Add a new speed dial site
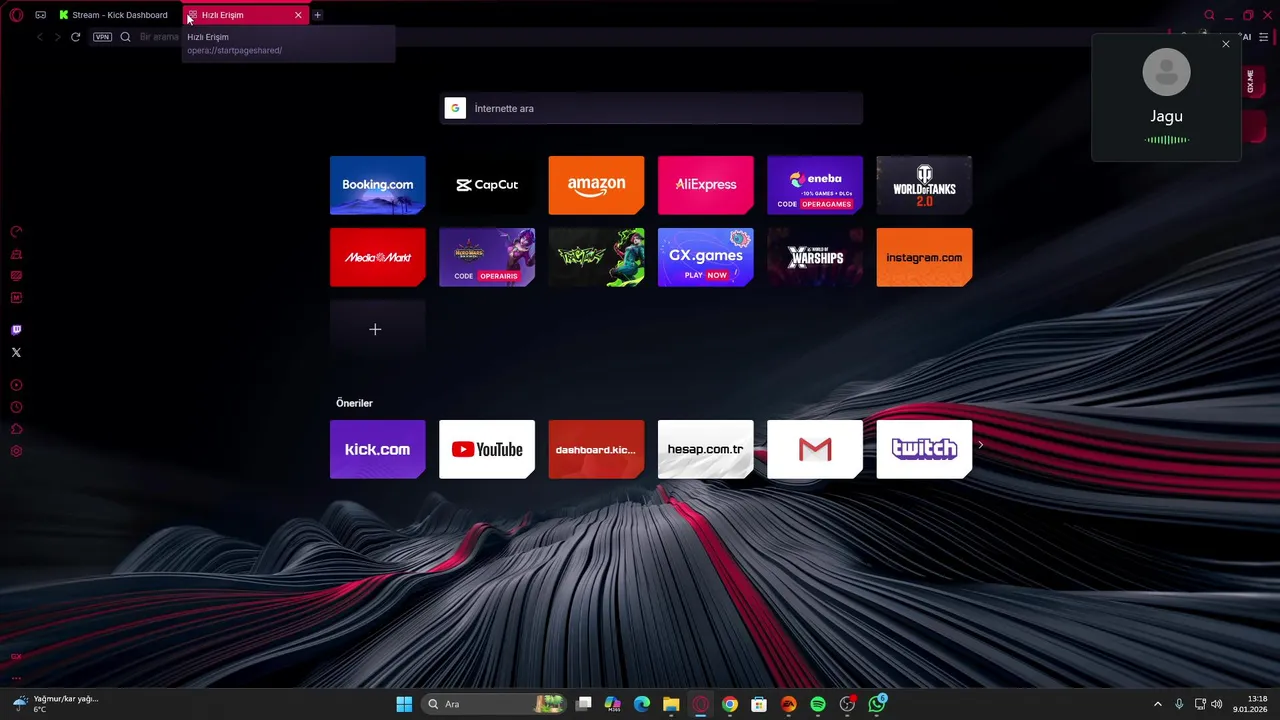Viewport: 1280px width, 720px height. [376, 329]
